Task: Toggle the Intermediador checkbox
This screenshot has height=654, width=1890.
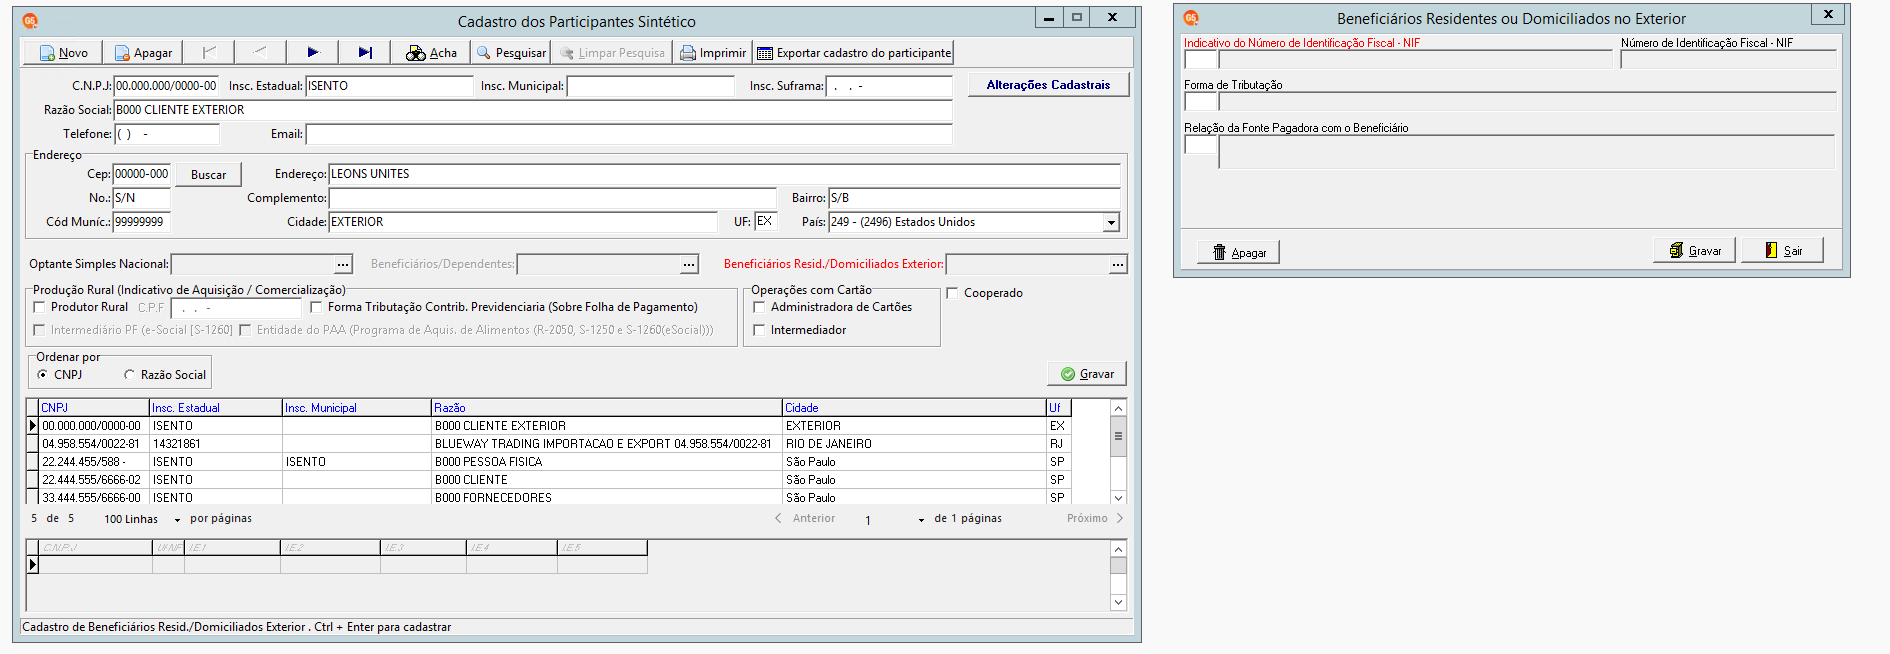Action: [x=759, y=330]
